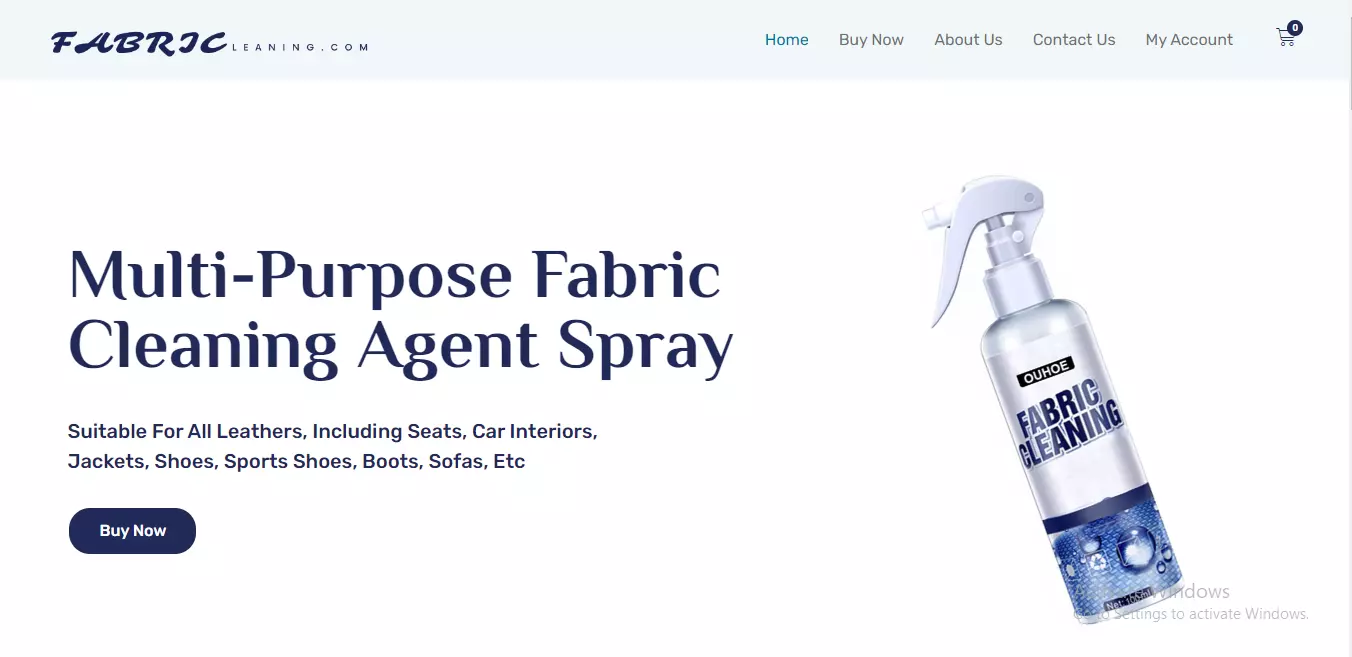Click the cart item count badge
Screen dimensions: 1352x657
[x=1295, y=27]
